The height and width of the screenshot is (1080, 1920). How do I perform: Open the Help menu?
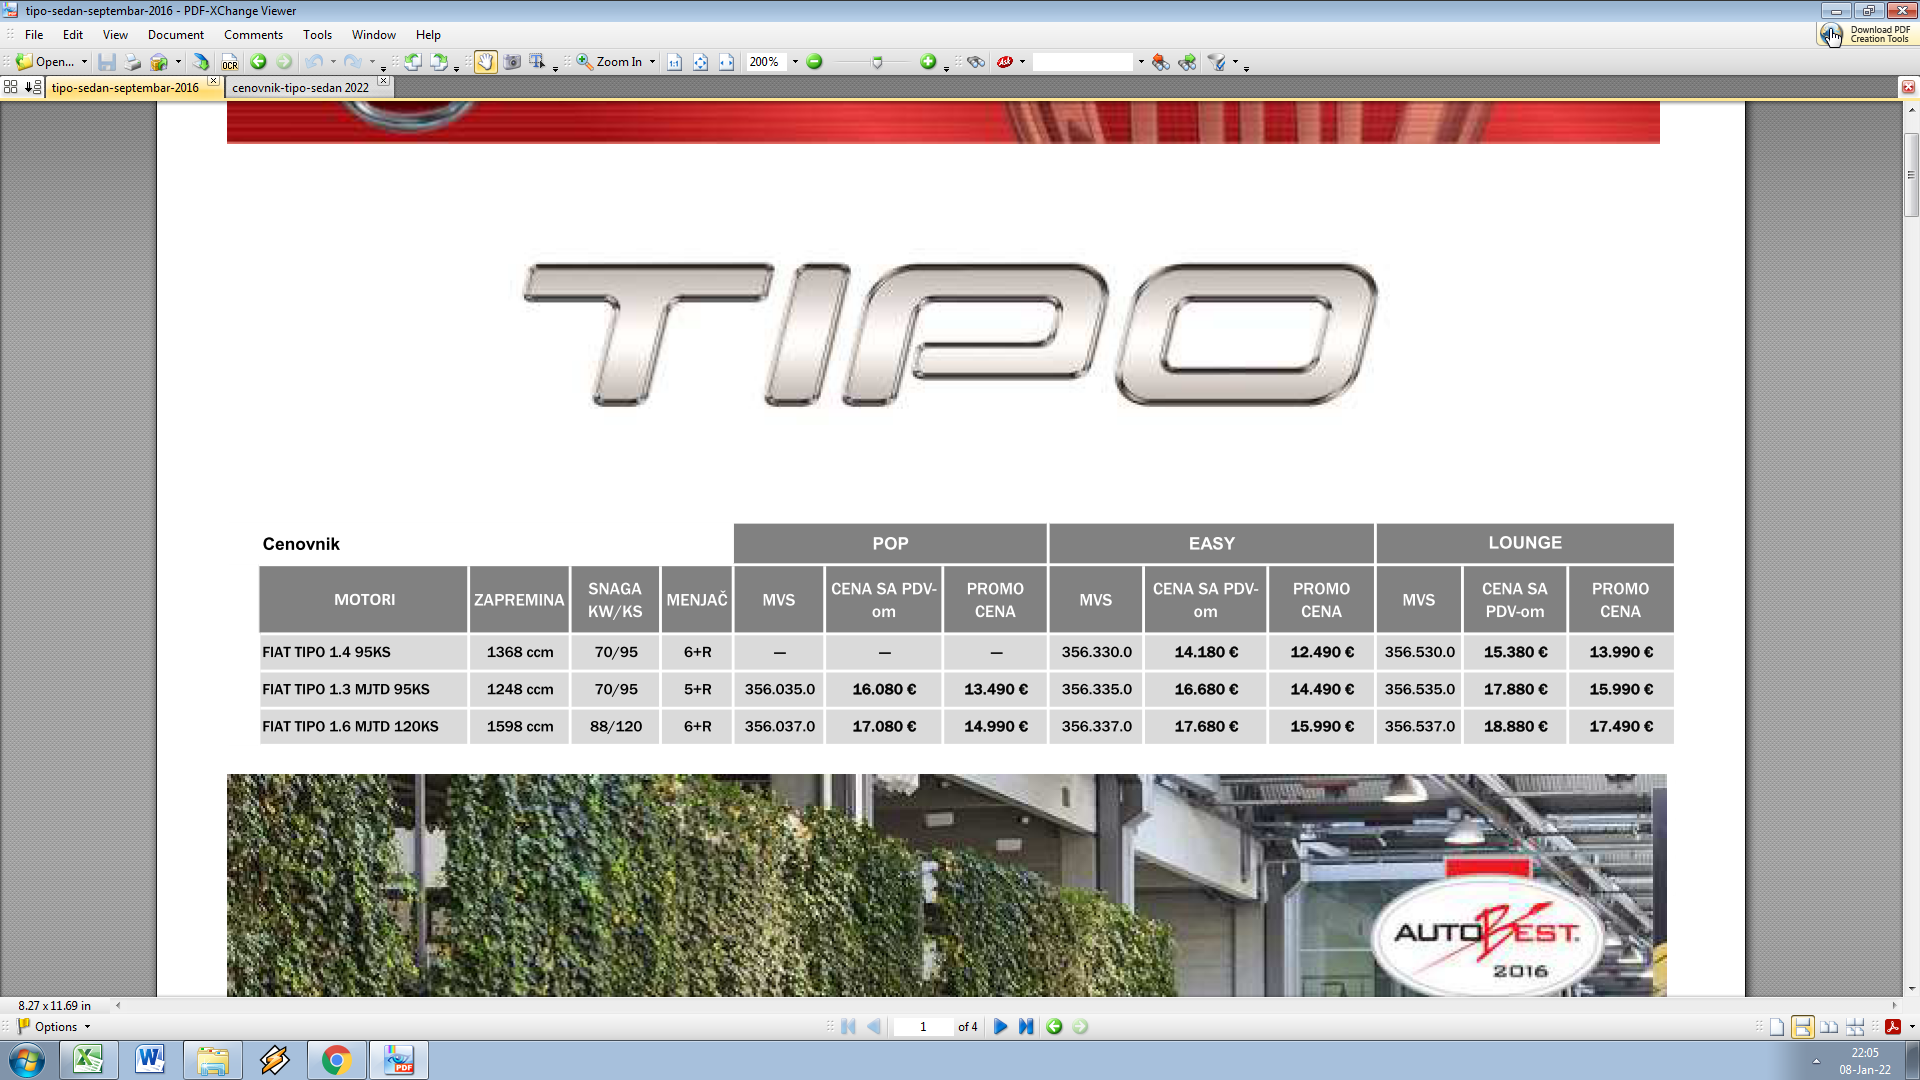click(428, 35)
